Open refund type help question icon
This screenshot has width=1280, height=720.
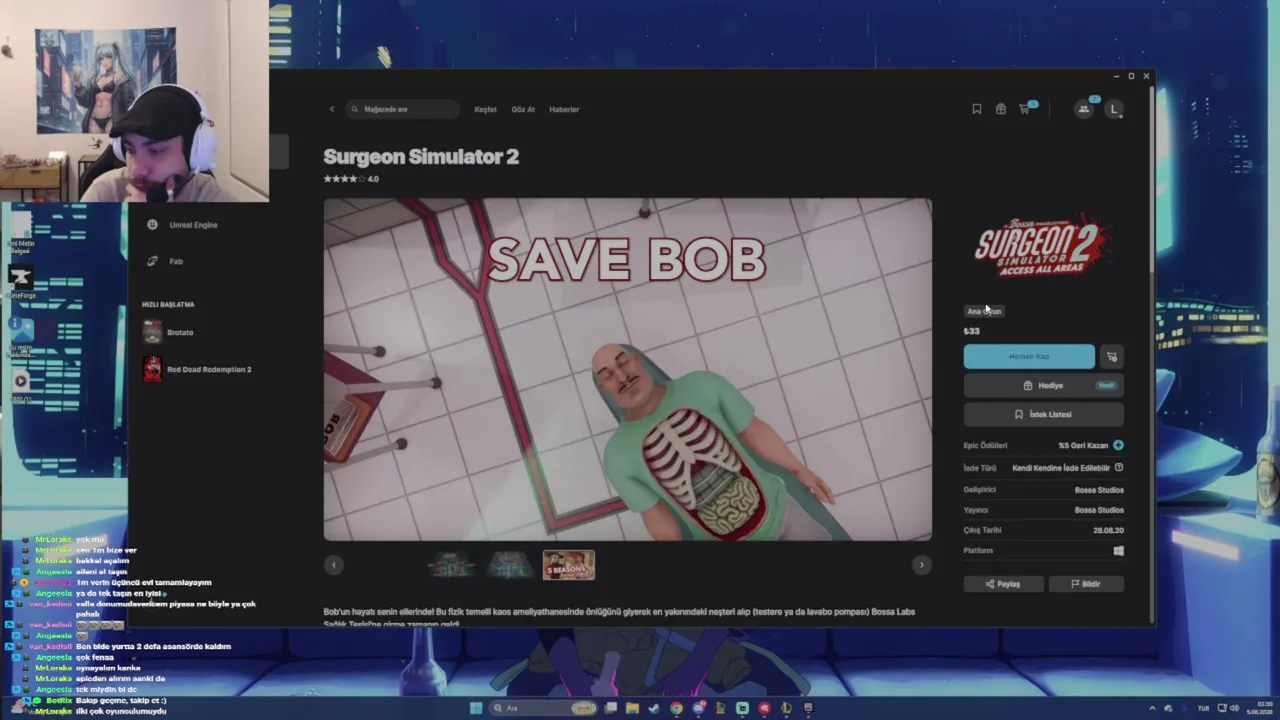[1119, 467]
